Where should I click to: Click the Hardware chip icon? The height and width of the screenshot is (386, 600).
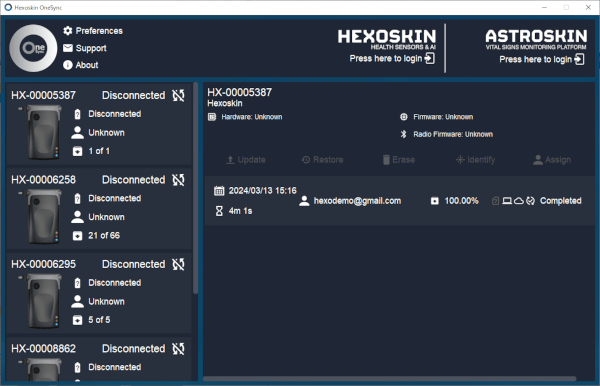click(212, 117)
